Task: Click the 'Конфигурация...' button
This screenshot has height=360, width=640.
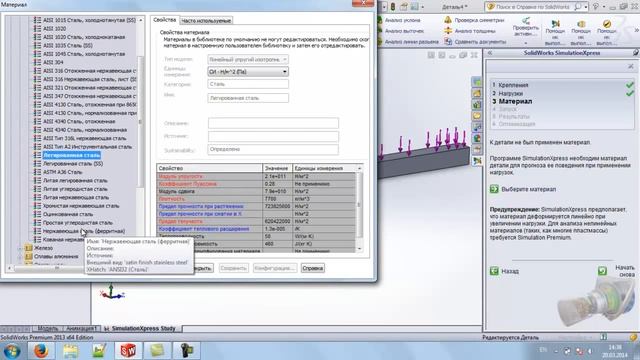Action: pos(275,268)
